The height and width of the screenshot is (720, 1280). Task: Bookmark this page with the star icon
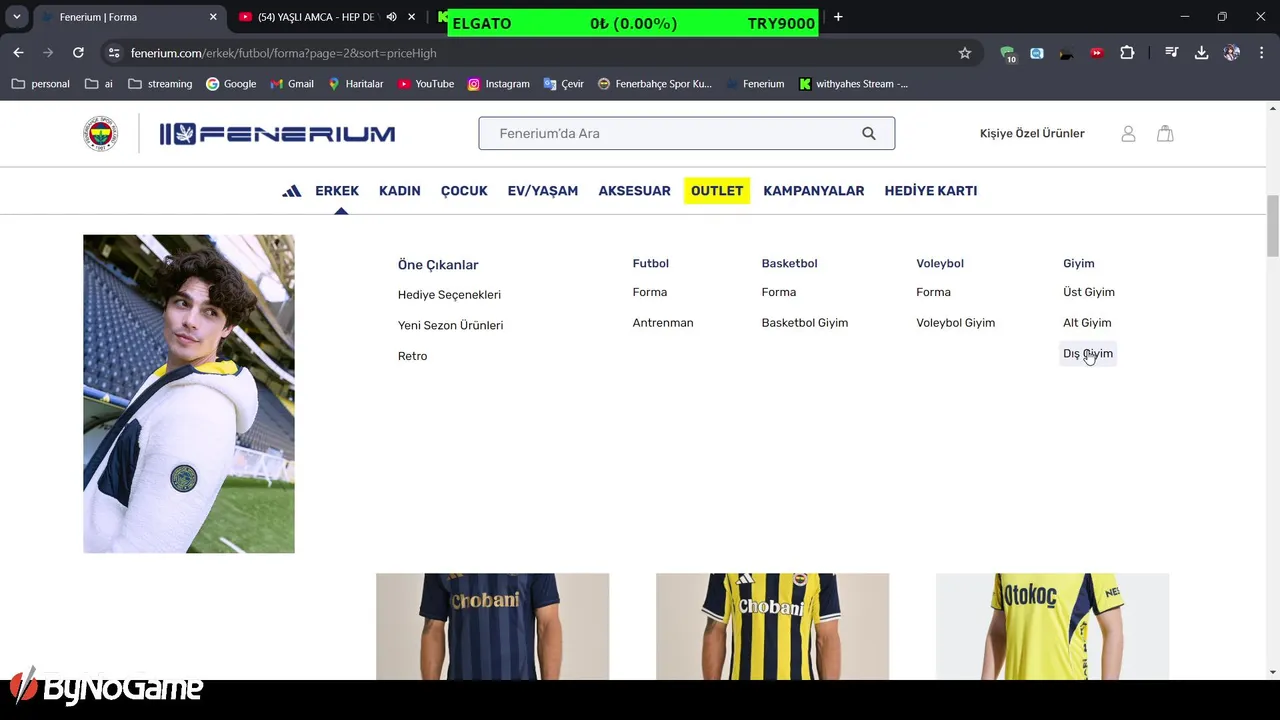click(965, 53)
